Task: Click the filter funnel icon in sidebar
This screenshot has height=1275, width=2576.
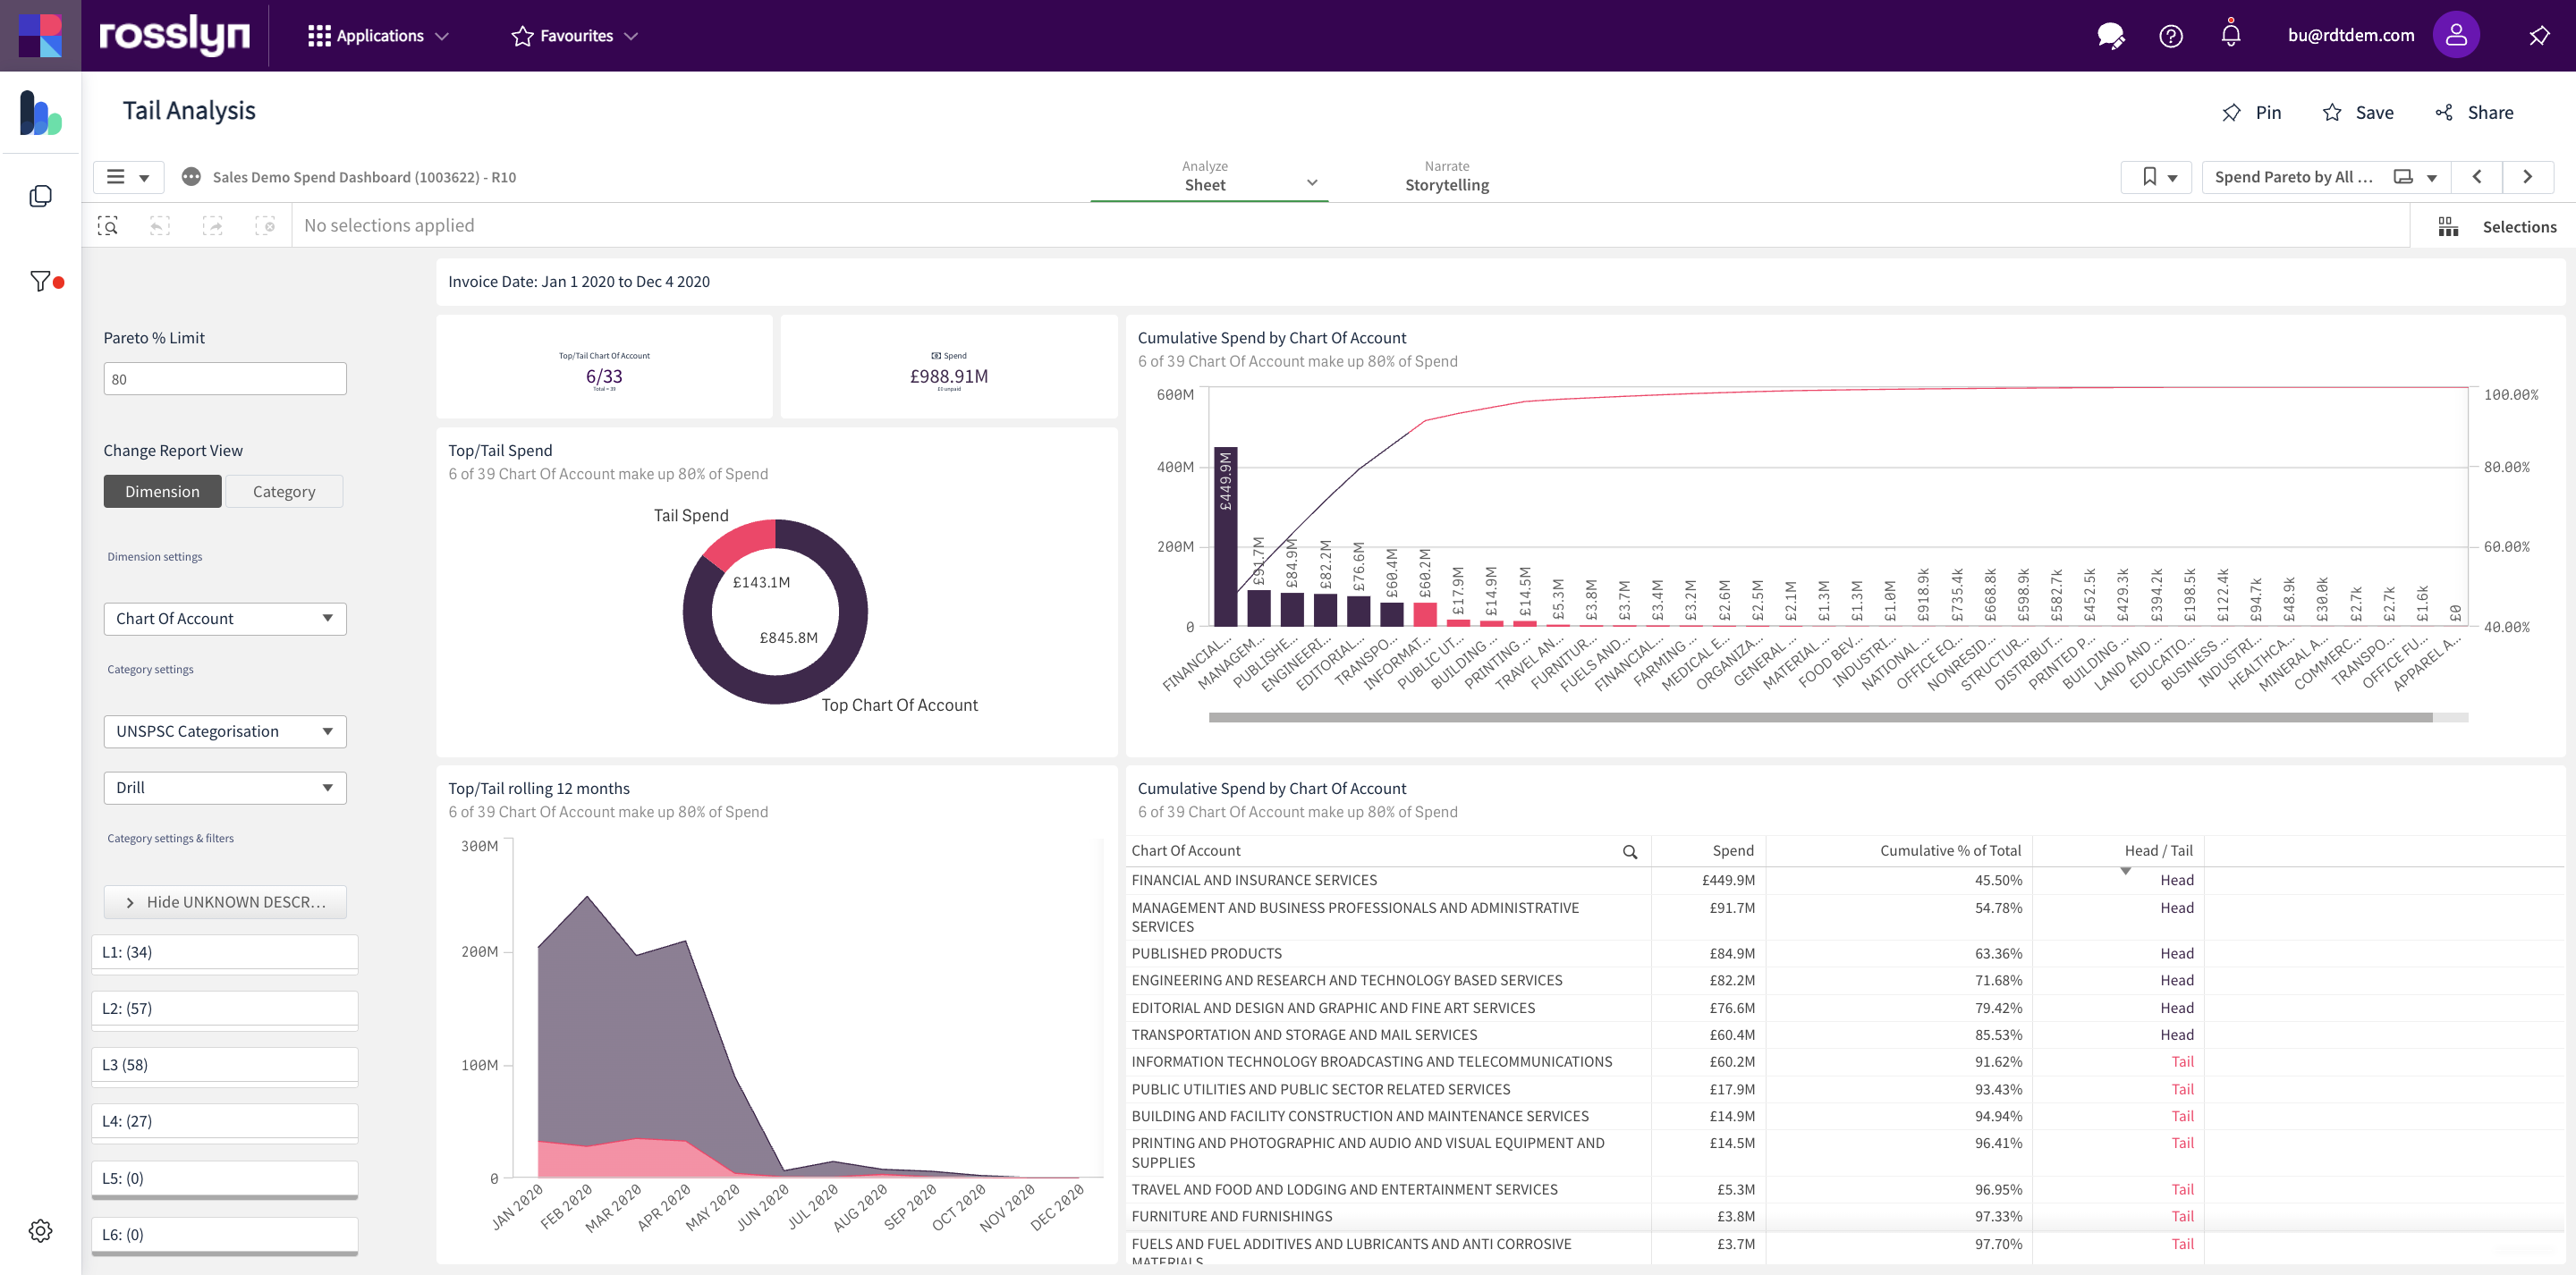Action: click(x=40, y=281)
